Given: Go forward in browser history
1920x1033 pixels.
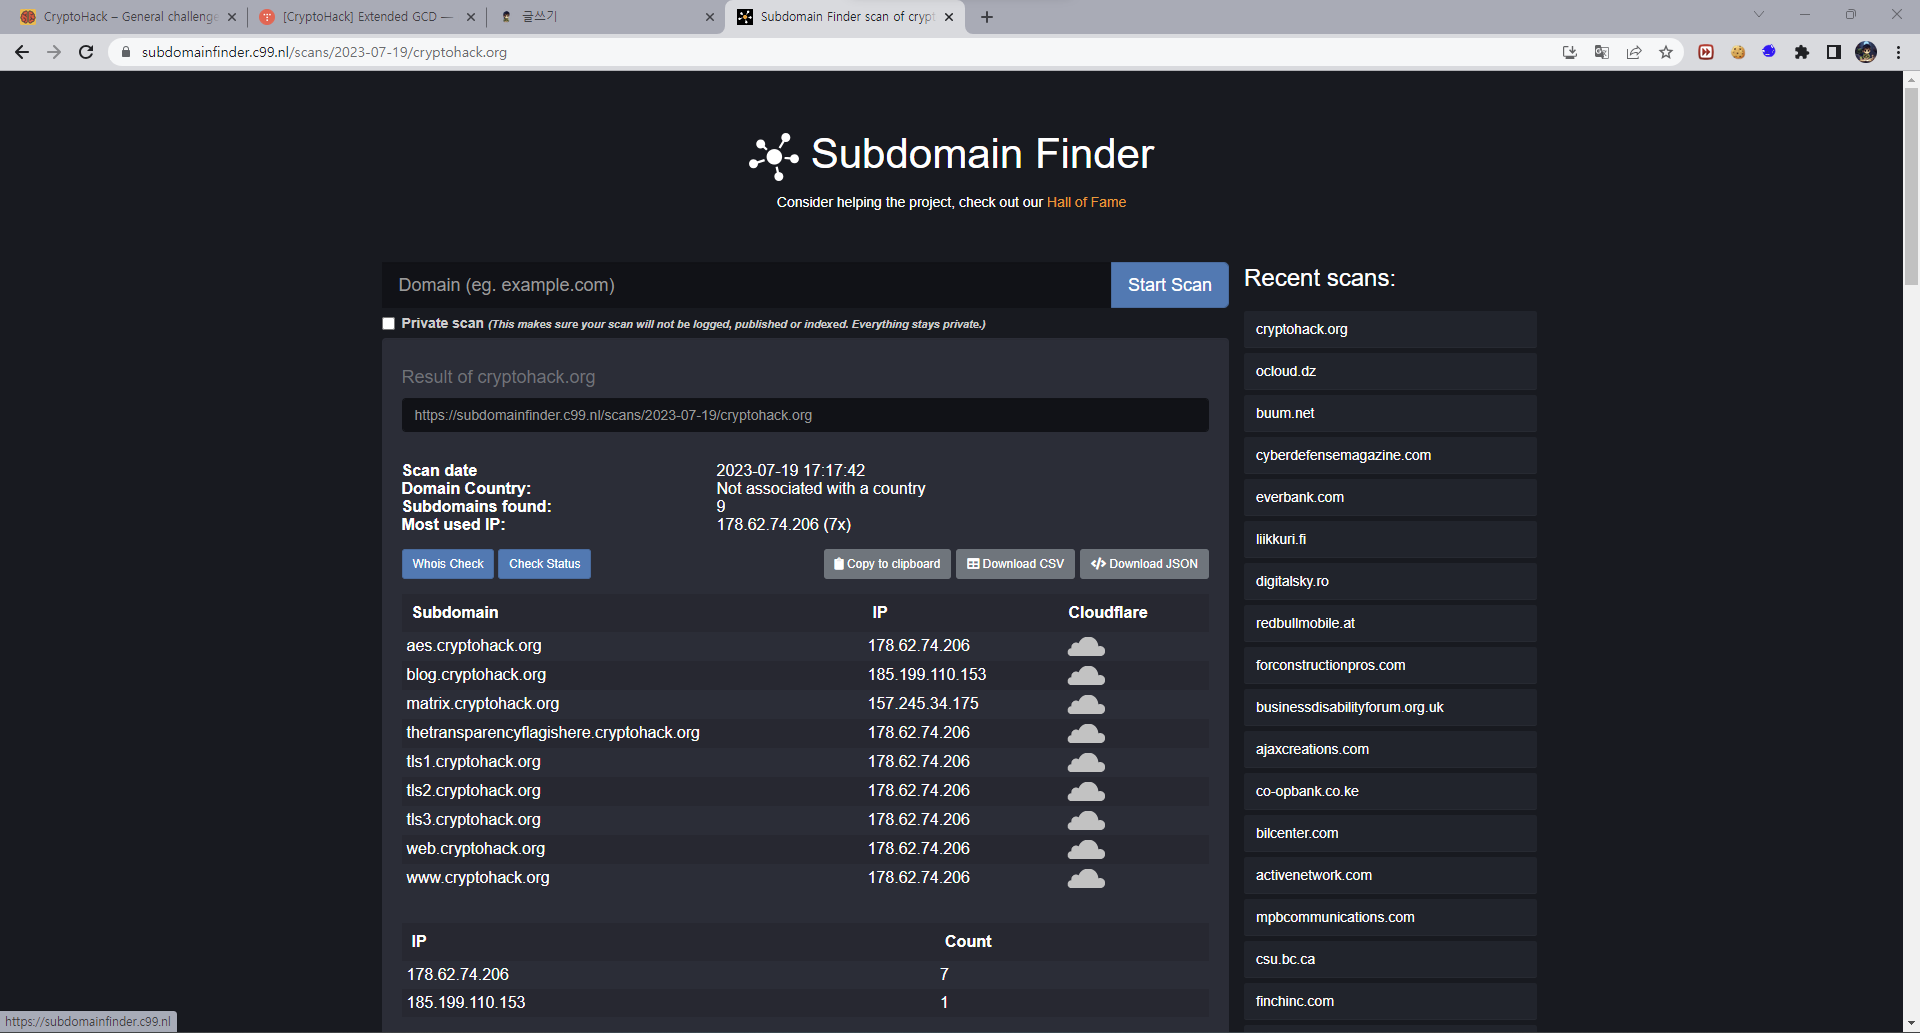Looking at the screenshot, I should (x=54, y=52).
